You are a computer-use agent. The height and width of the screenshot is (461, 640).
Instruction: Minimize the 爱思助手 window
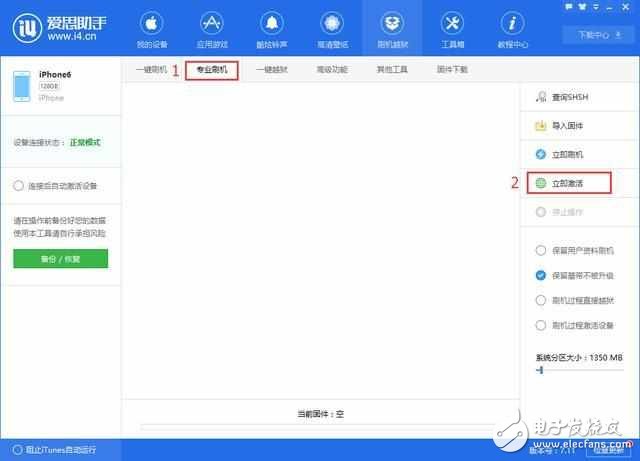pos(610,7)
